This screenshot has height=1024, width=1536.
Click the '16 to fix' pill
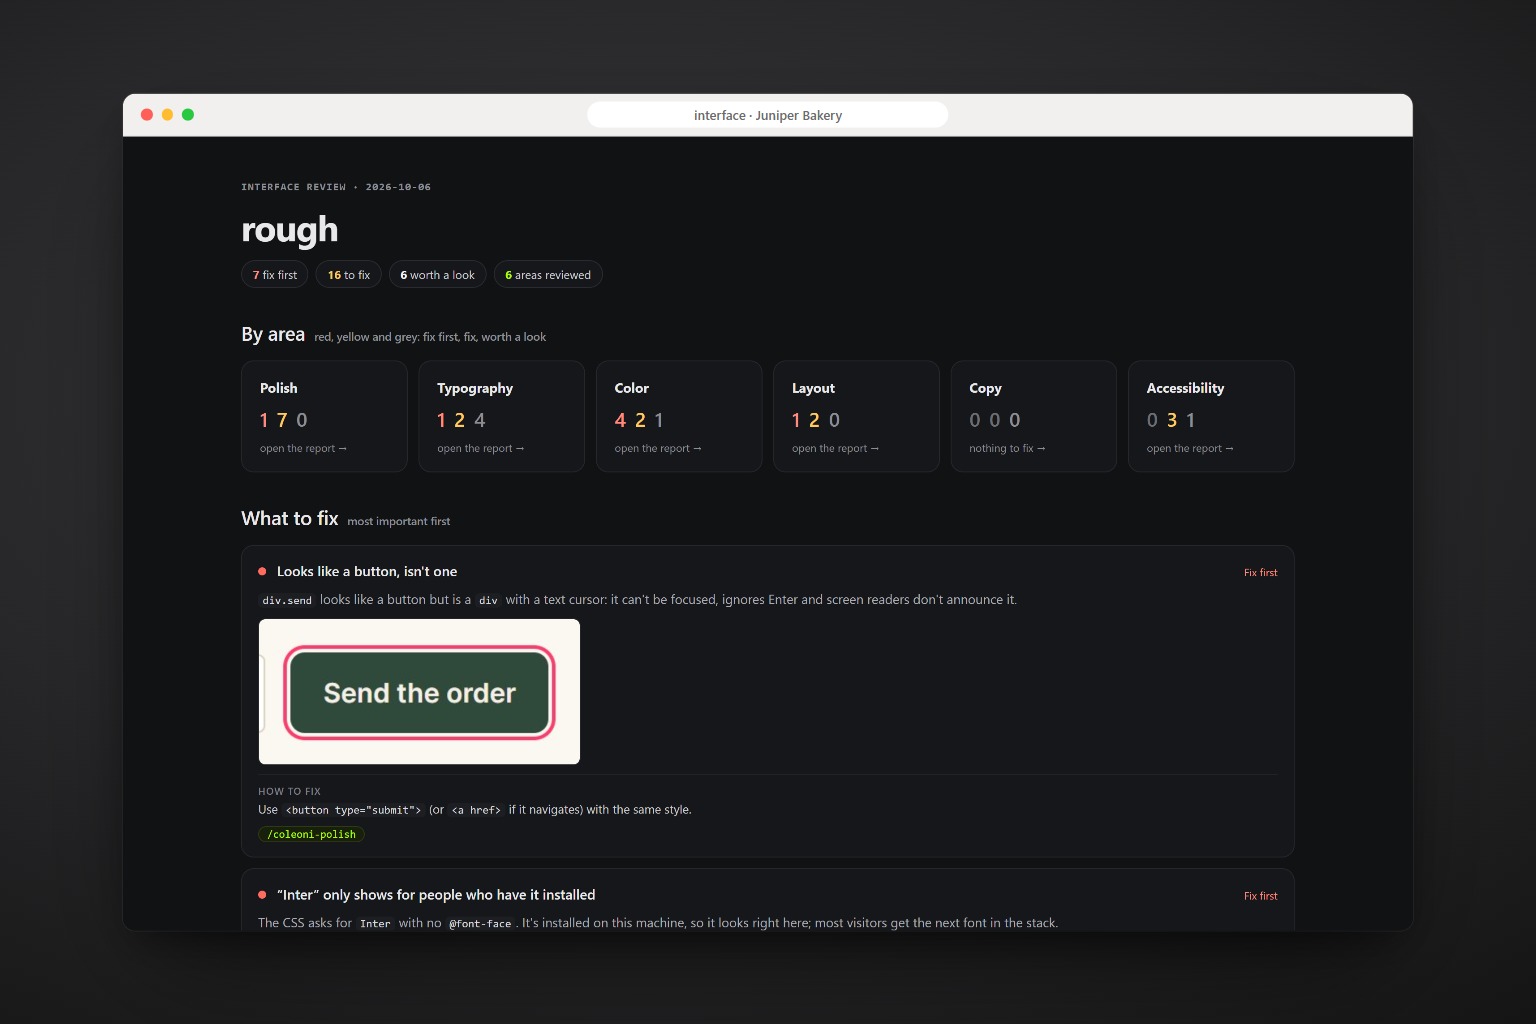click(349, 275)
